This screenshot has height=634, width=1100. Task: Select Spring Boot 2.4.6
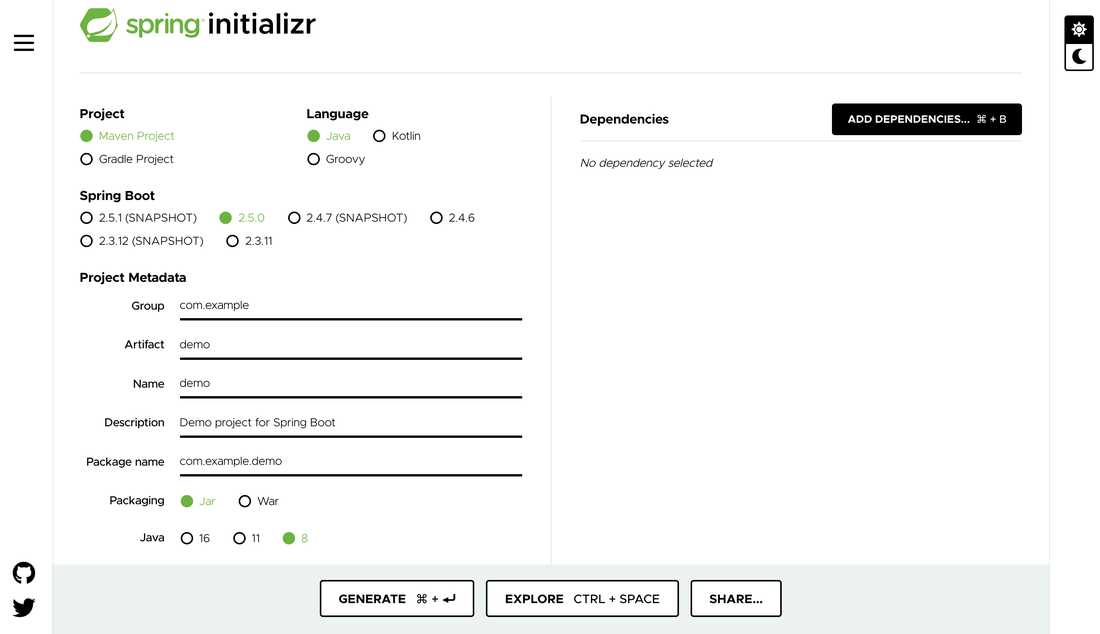[x=452, y=218]
